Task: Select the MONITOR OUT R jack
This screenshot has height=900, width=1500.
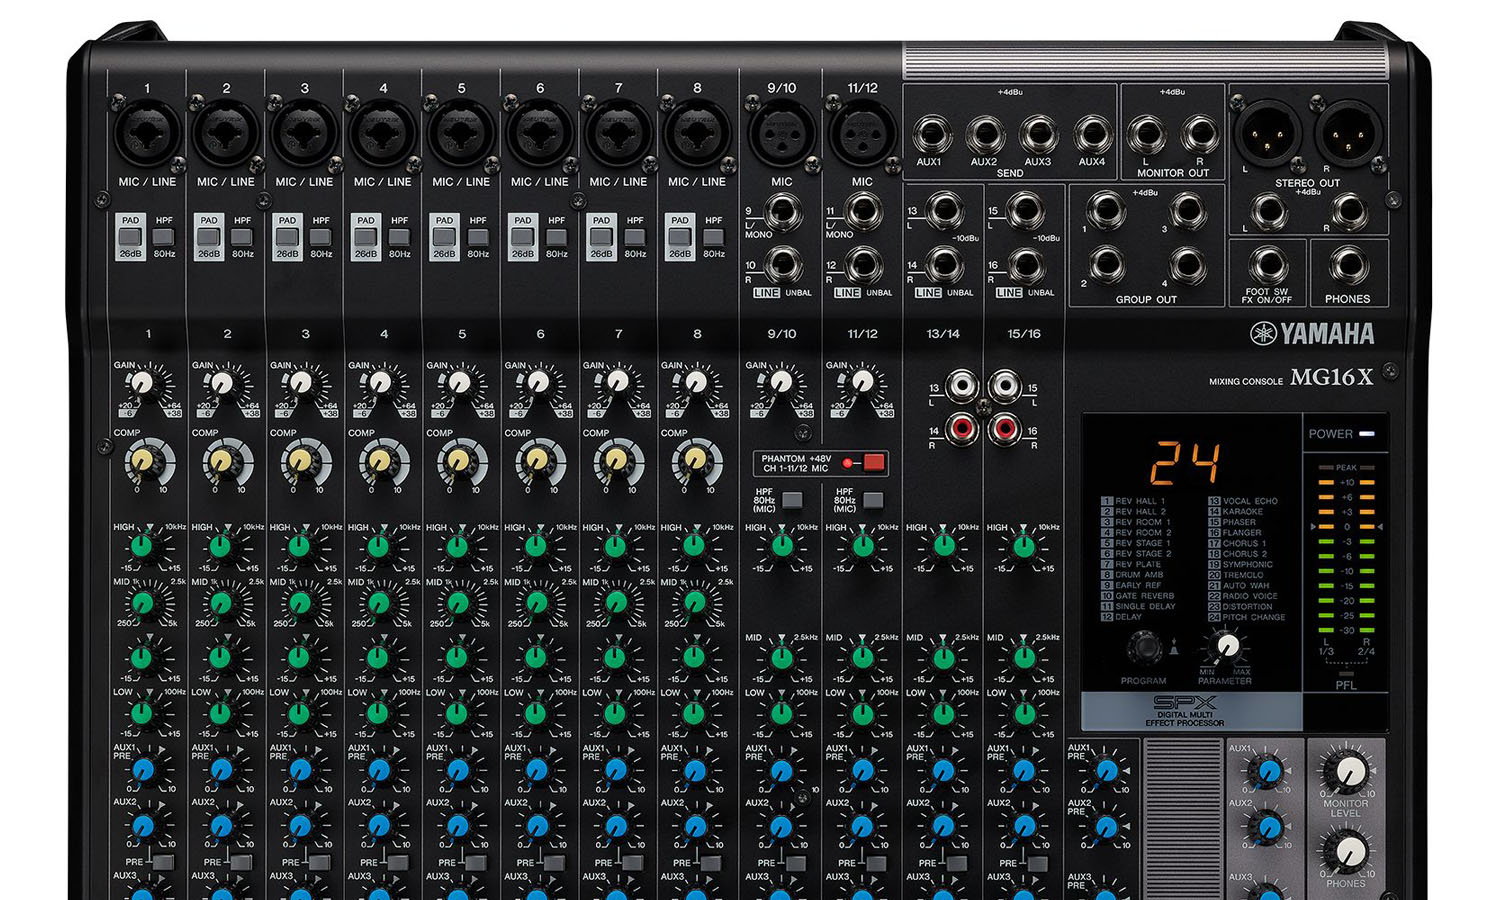Action: [1200, 133]
